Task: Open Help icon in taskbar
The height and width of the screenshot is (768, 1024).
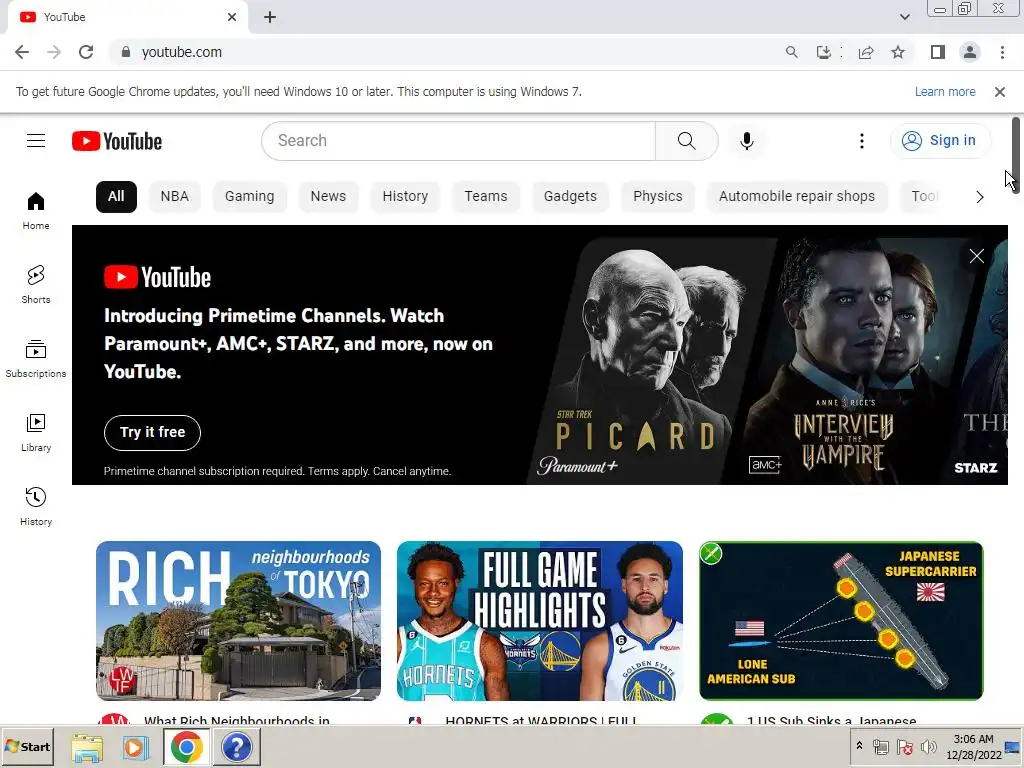Action: pos(236,747)
